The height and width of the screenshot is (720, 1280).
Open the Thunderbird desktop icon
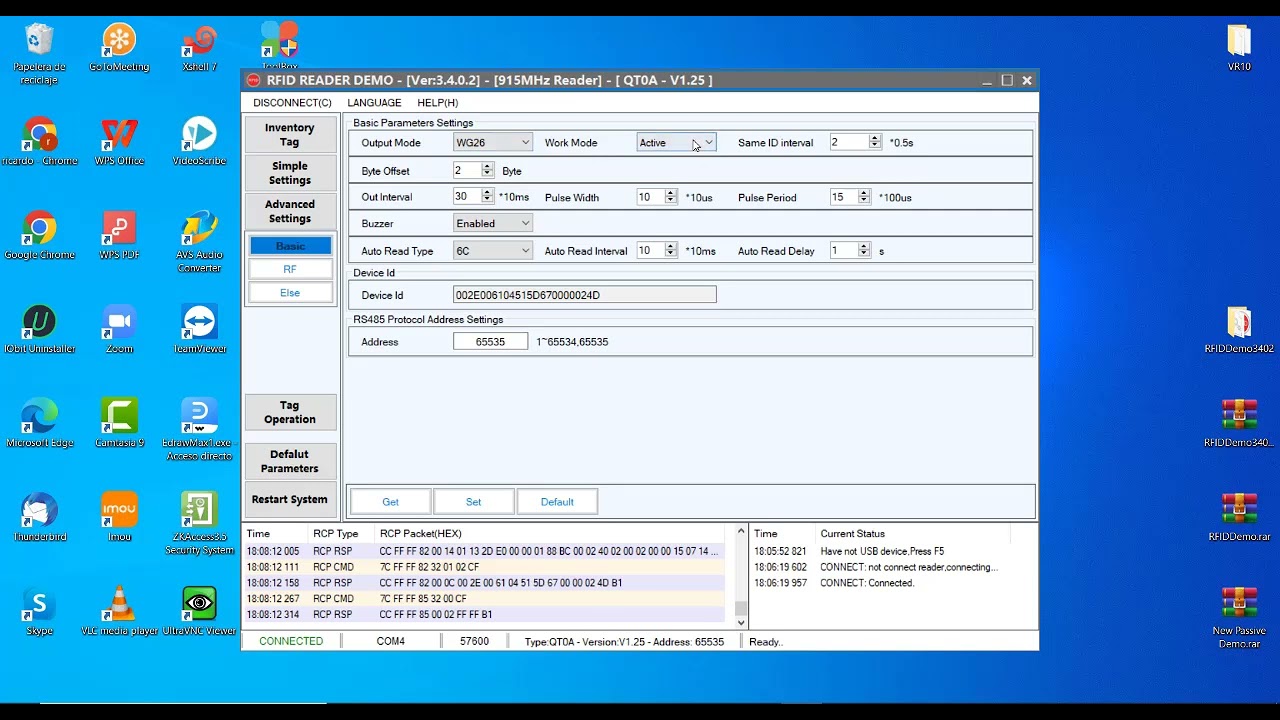pyautogui.click(x=40, y=517)
